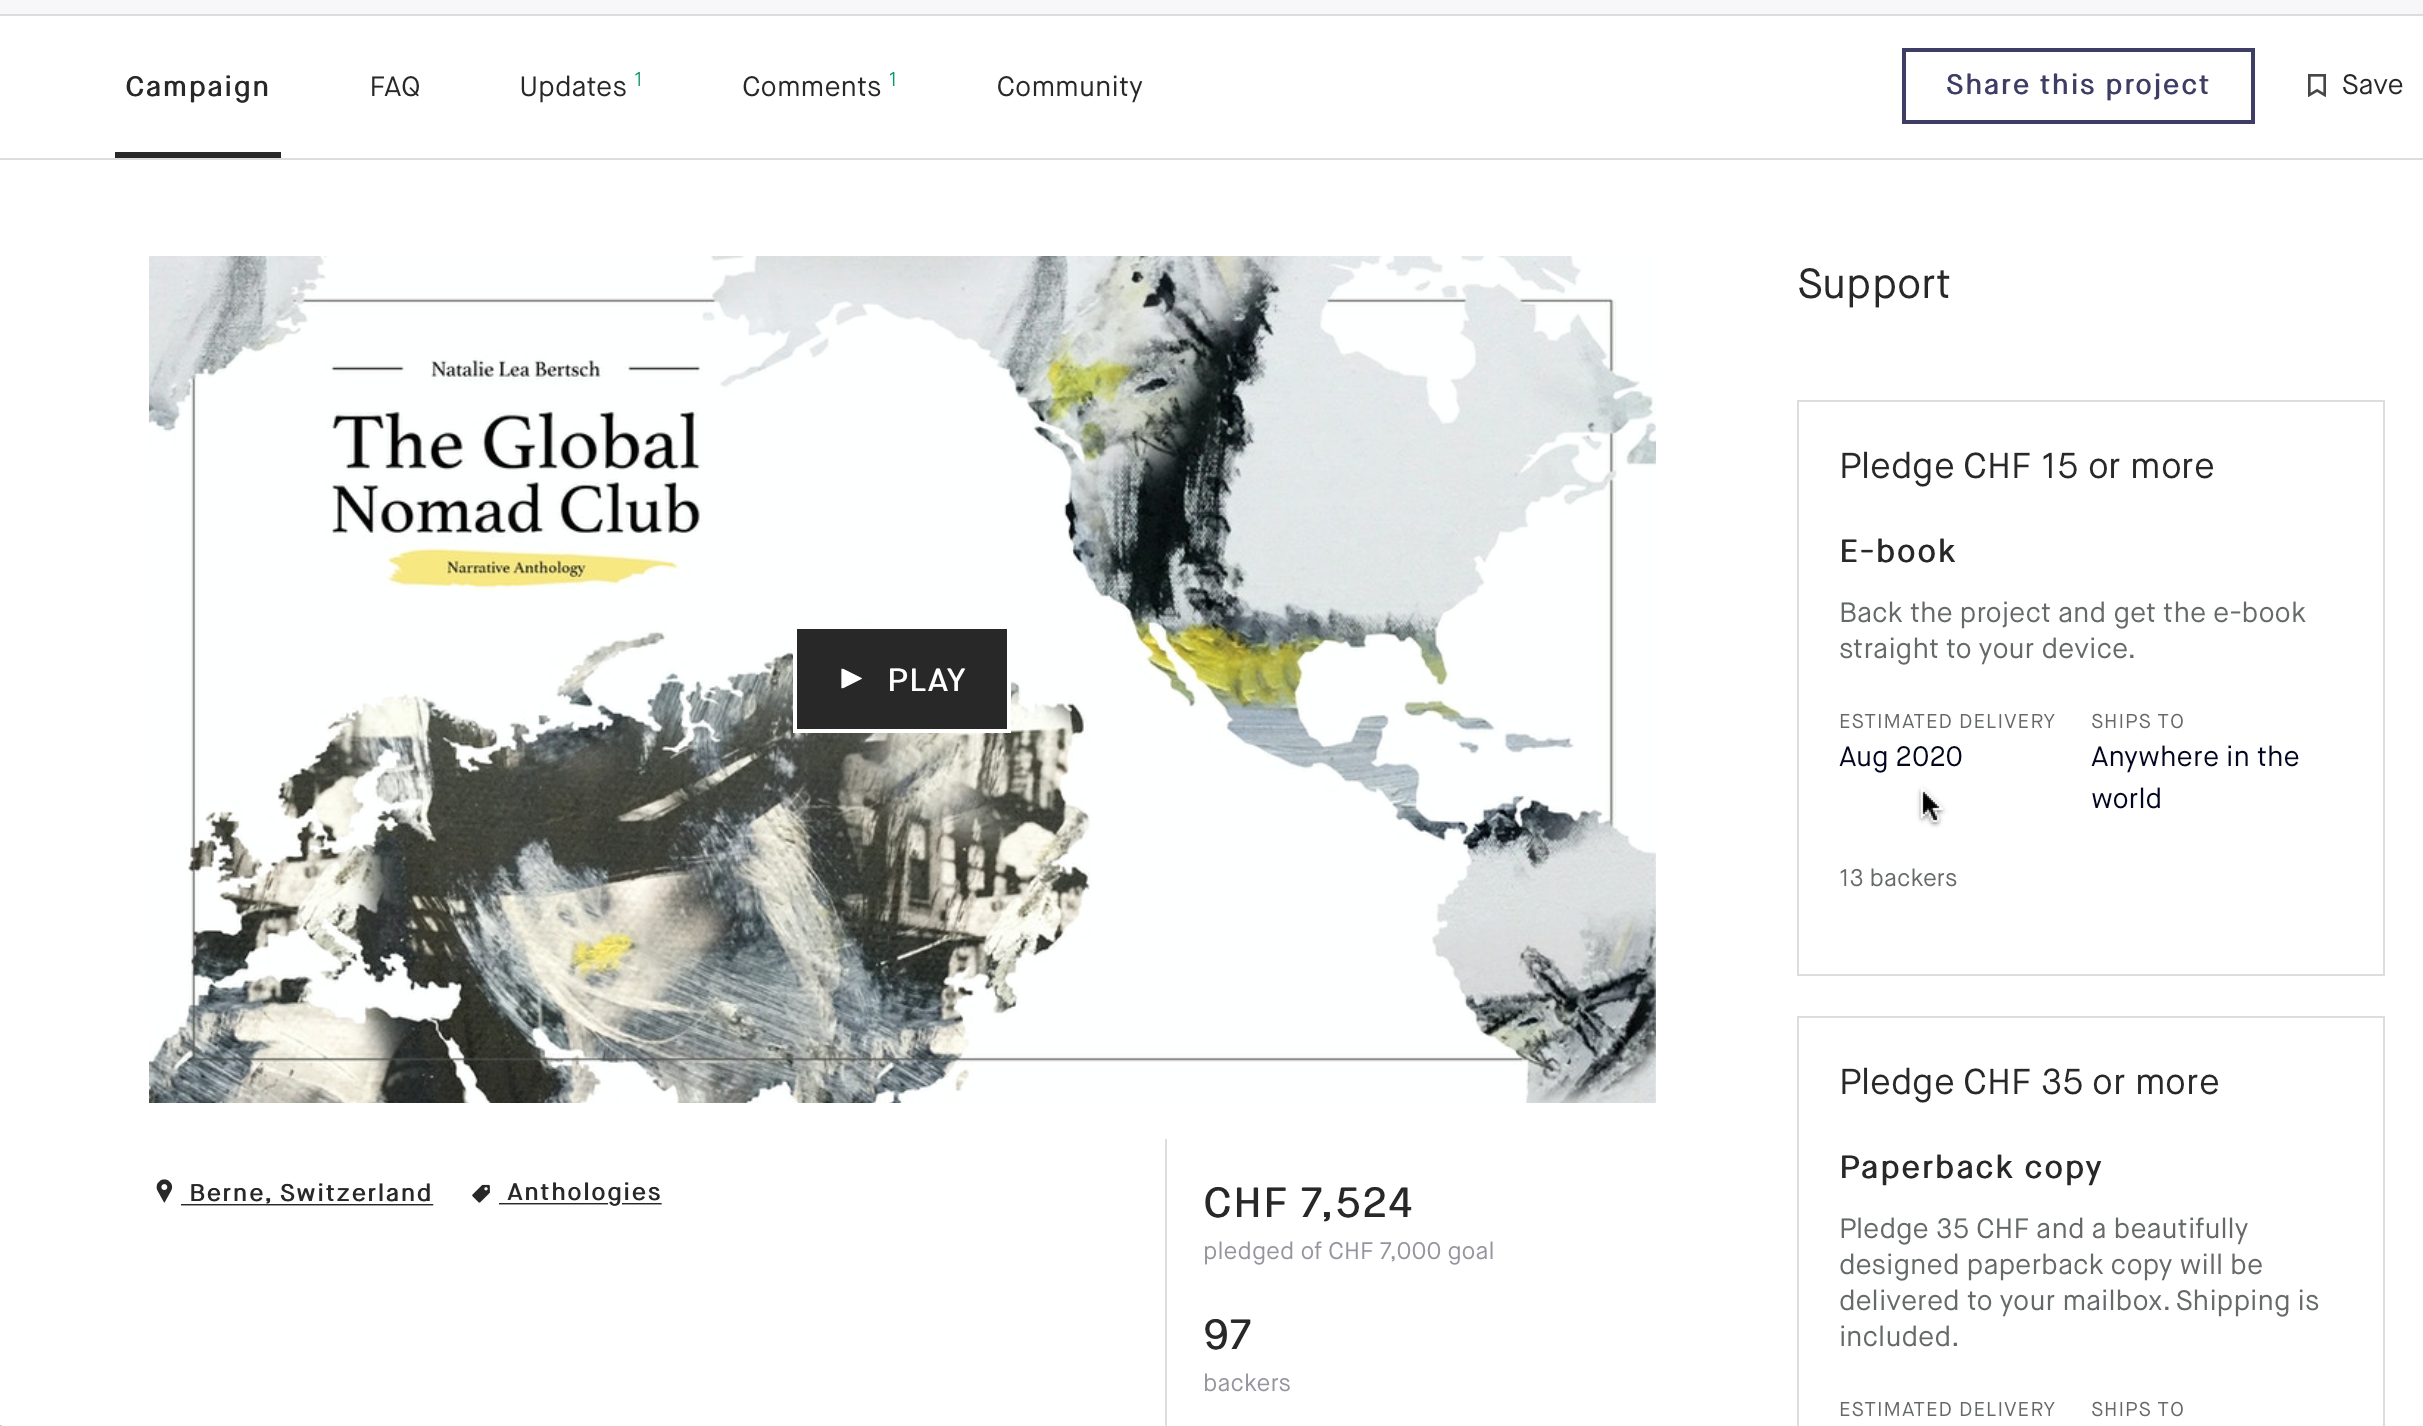Screen dimensions: 2423x1426
Task: Click the location pin icon
Action: pos(164,1191)
